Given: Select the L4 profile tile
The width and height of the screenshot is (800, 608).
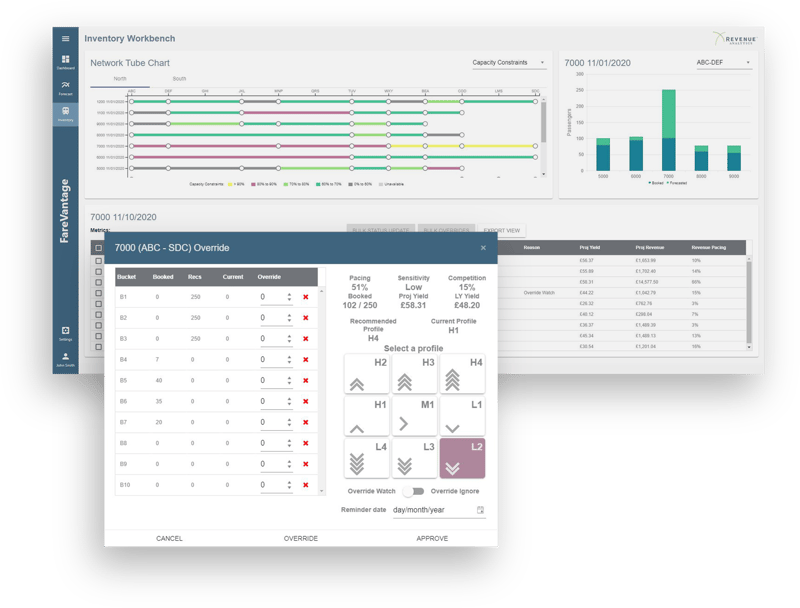Looking at the screenshot, I should point(367,459).
